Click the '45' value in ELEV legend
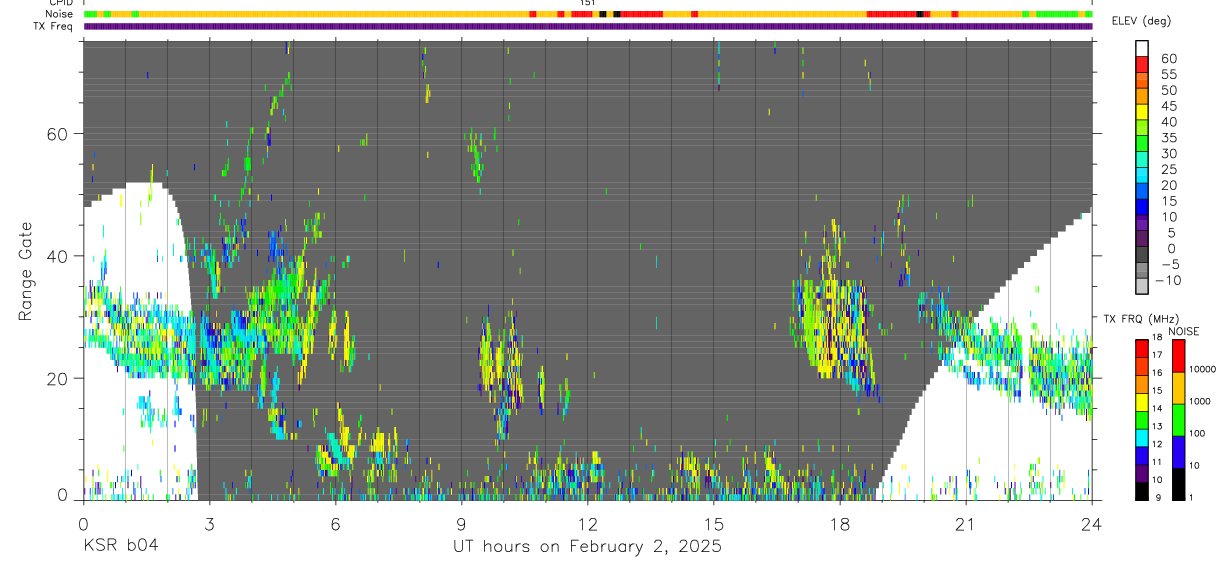This screenshot has height=567, width=1228. coord(1168,106)
